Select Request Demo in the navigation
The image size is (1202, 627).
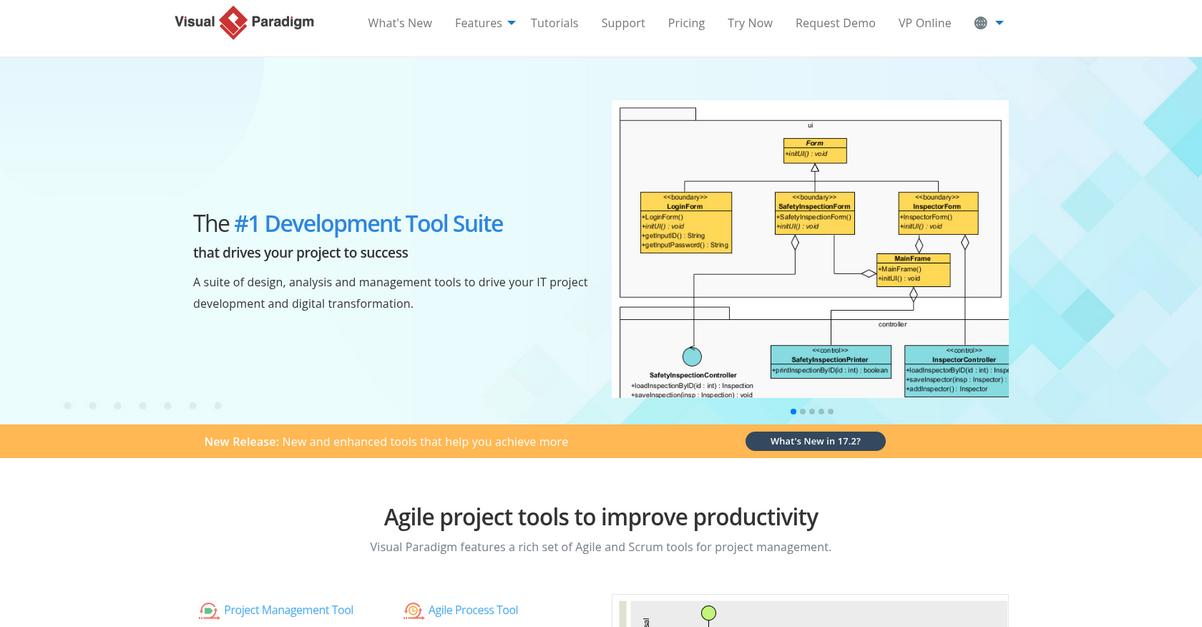tap(835, 23)
